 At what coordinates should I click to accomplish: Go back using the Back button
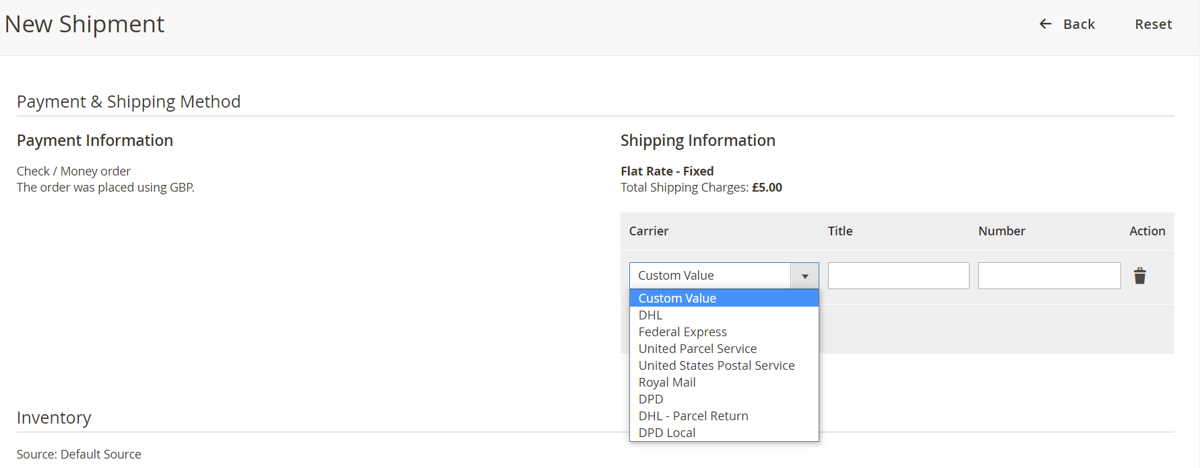(x=1067, y=24)
